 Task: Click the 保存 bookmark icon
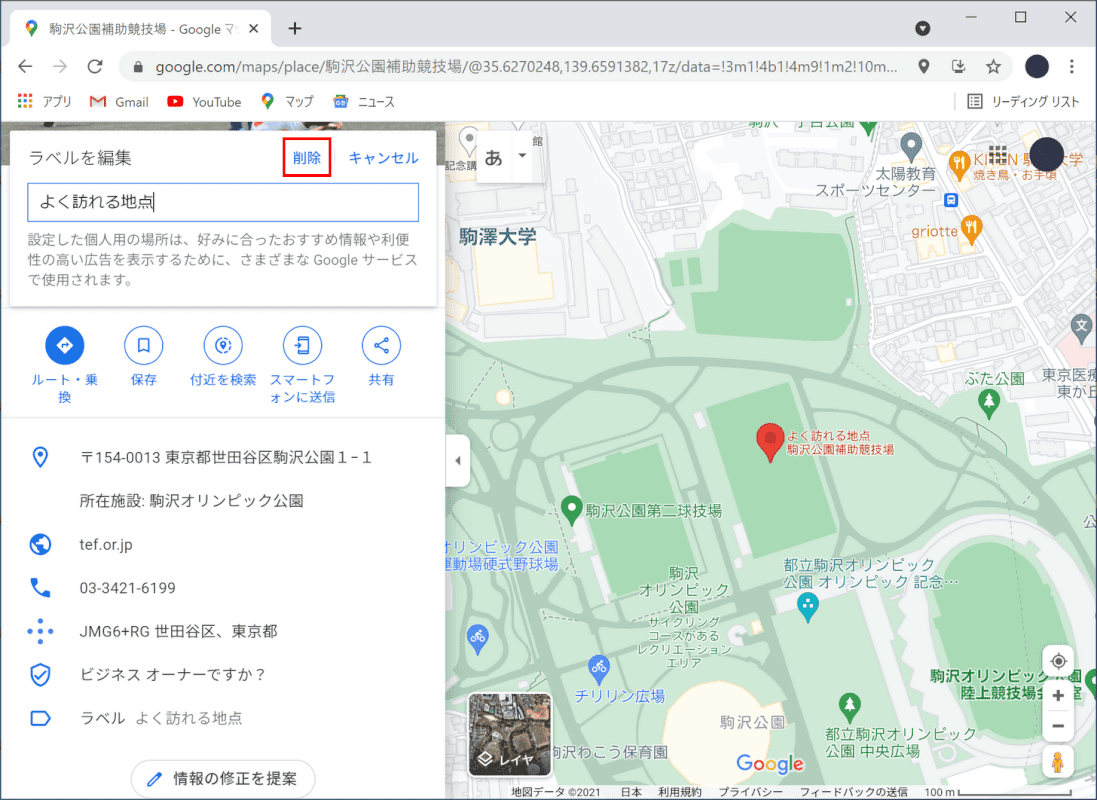143,345
